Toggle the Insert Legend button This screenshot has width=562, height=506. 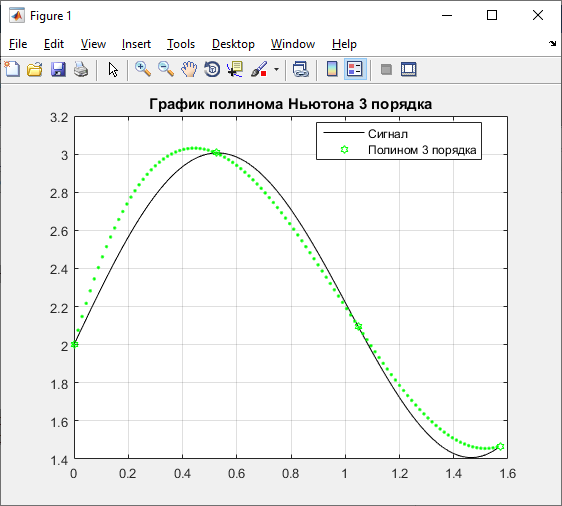pyautogui.click(x=355, y=69)
